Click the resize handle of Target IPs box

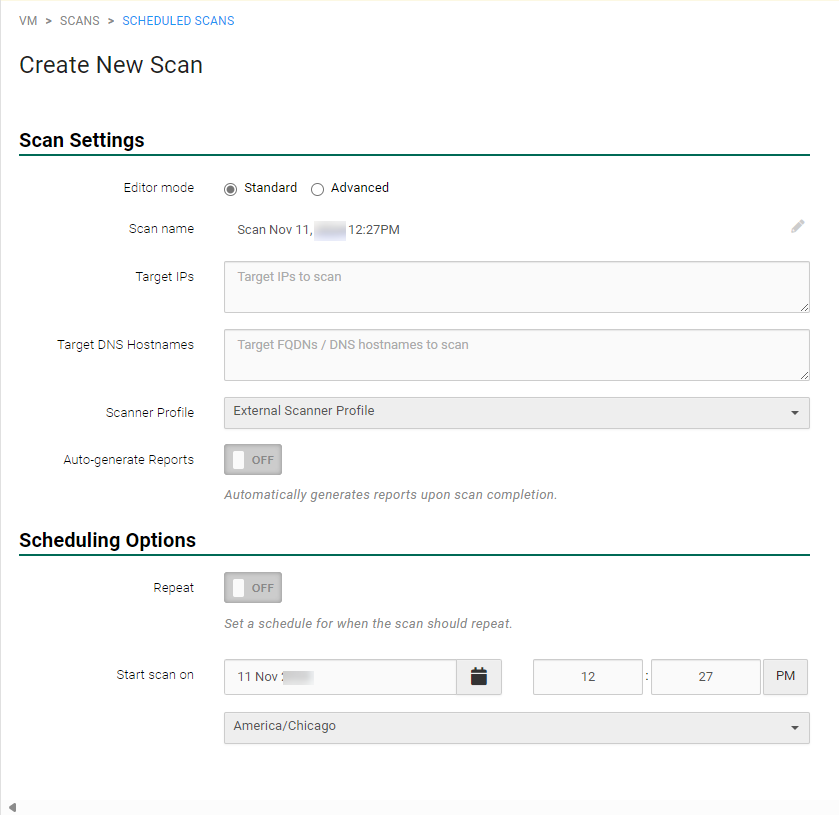803,306
